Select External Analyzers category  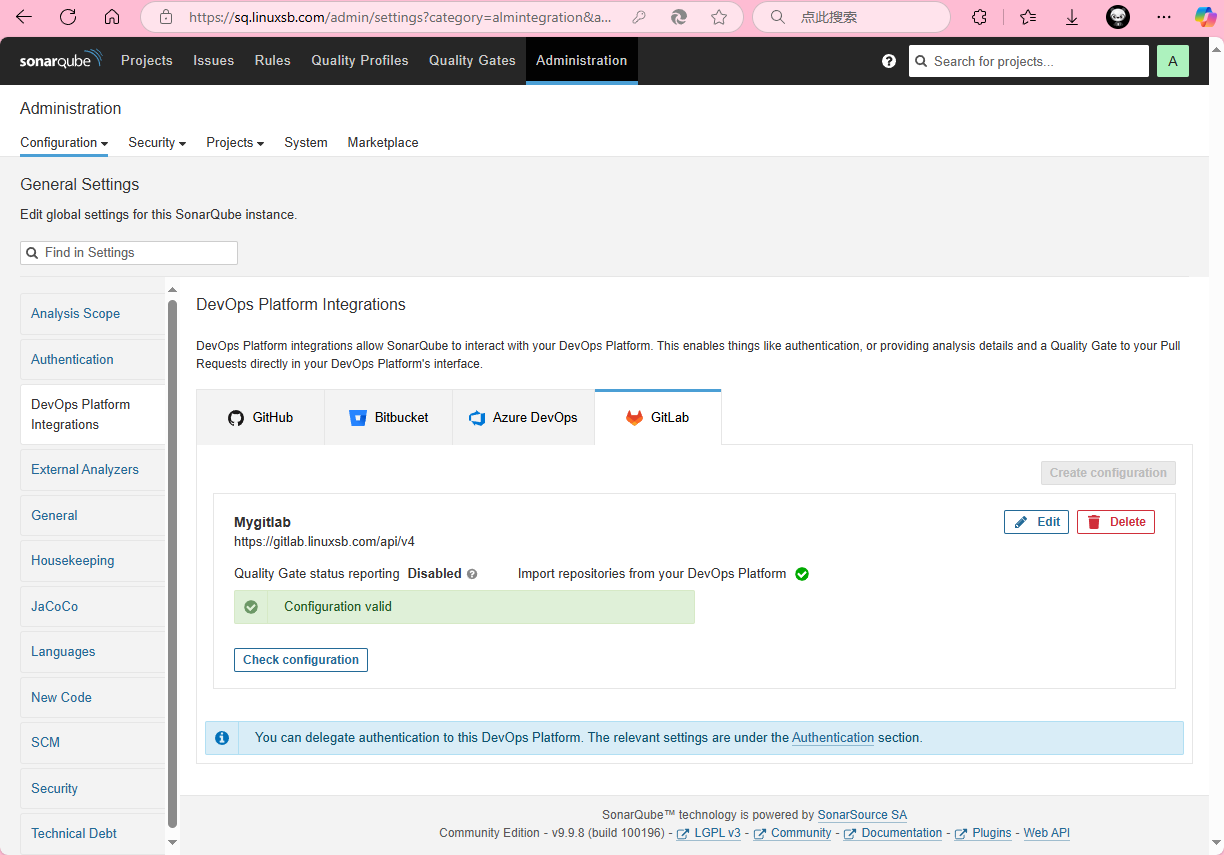point(93,470)
